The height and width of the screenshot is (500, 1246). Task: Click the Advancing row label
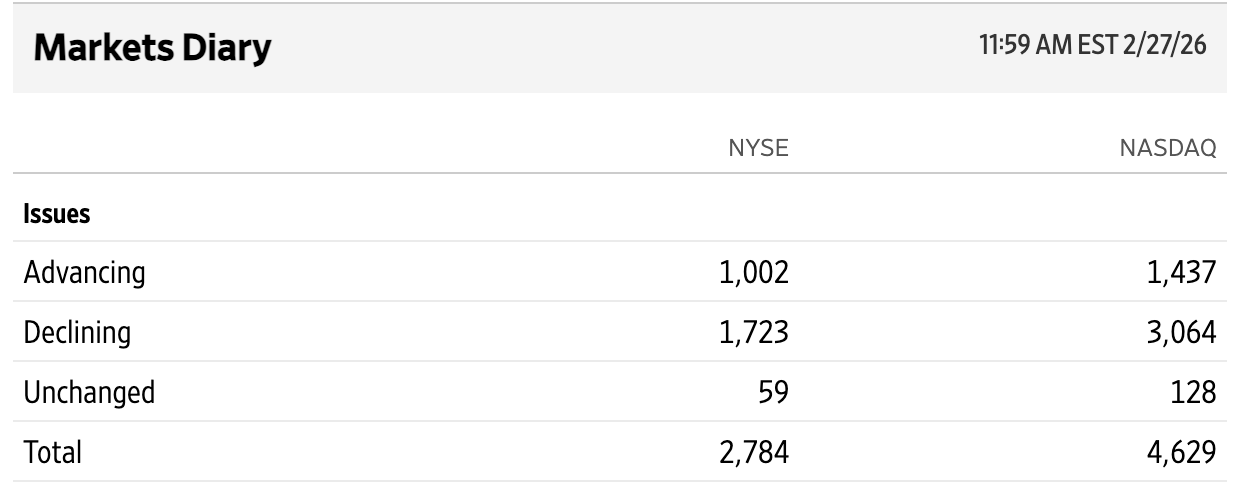point(85,272)
